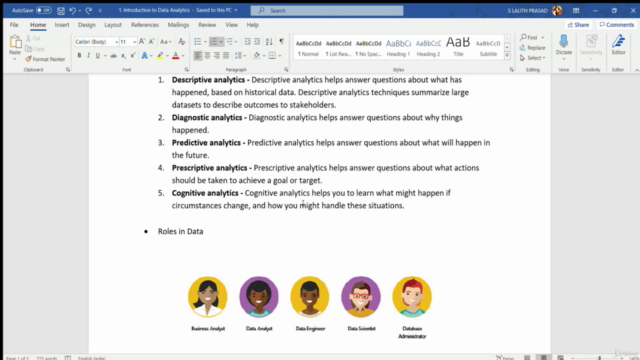The image size is (640, 360).
Task: Start Dictate voice input
Action: 564,45
